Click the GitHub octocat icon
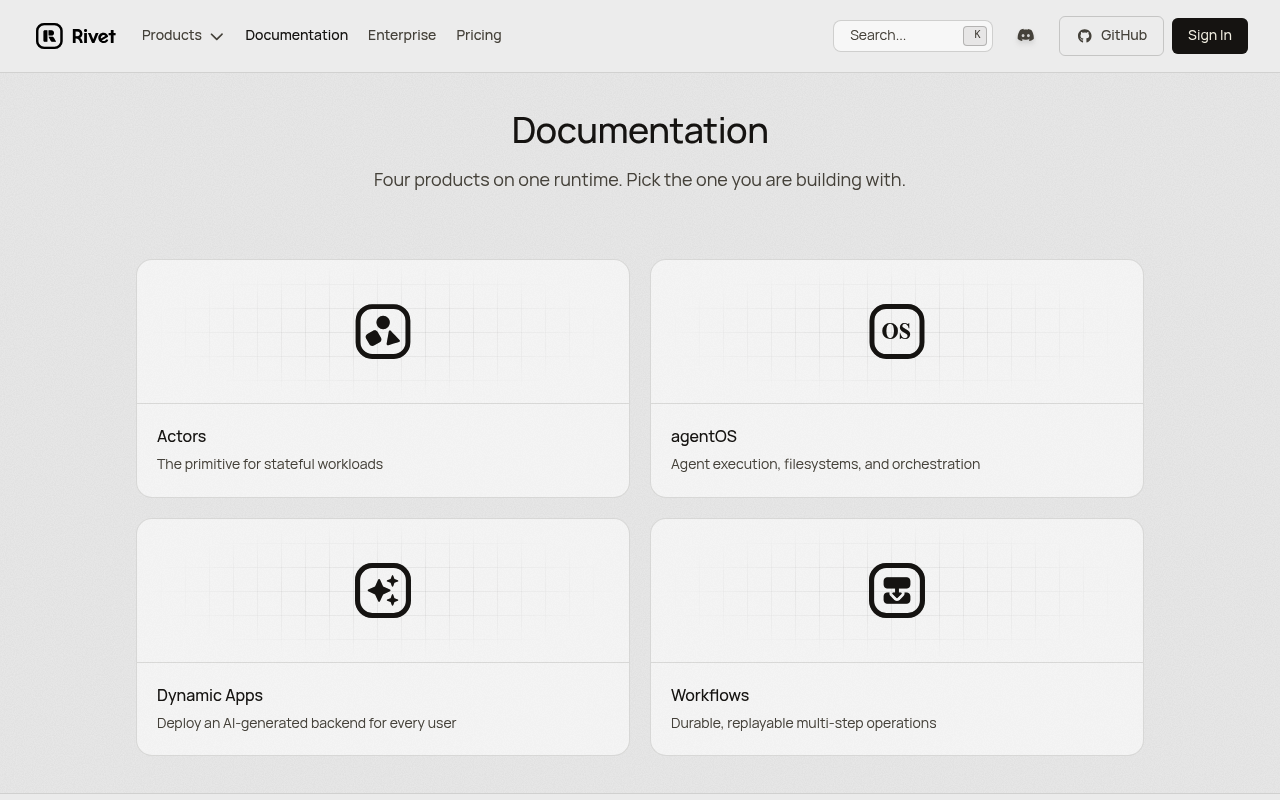This screenshot has height=800, width=1280. tap(1084, 36)
